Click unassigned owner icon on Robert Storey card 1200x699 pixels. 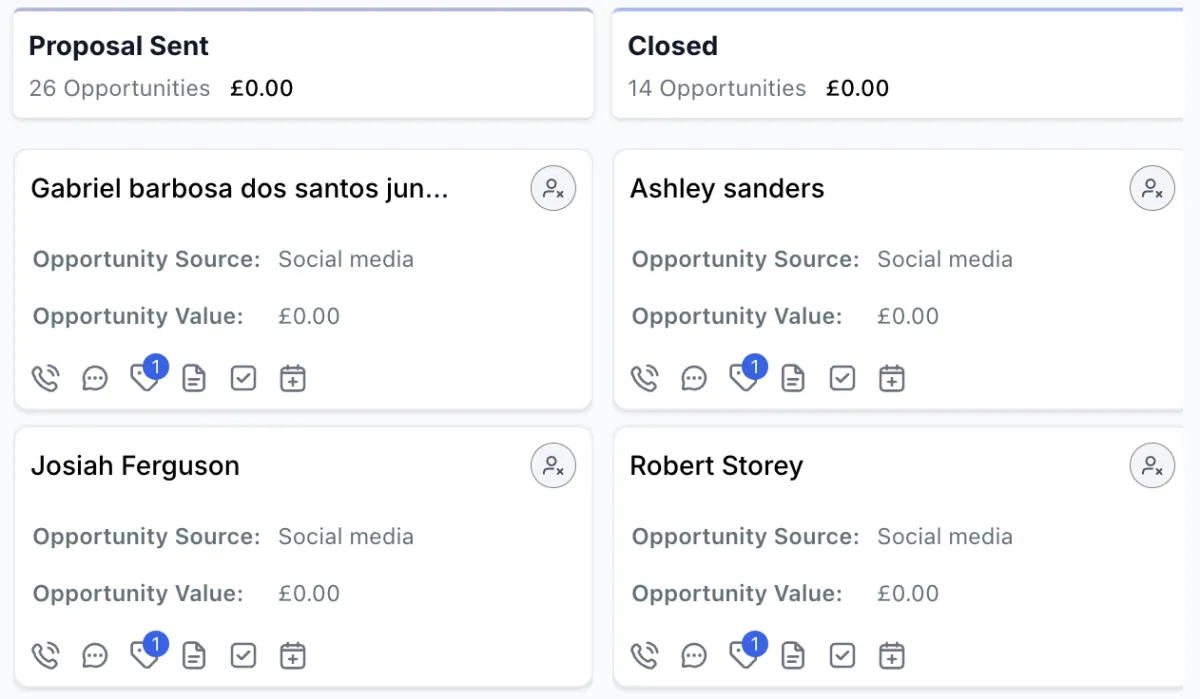click(x=1152, y=466)
